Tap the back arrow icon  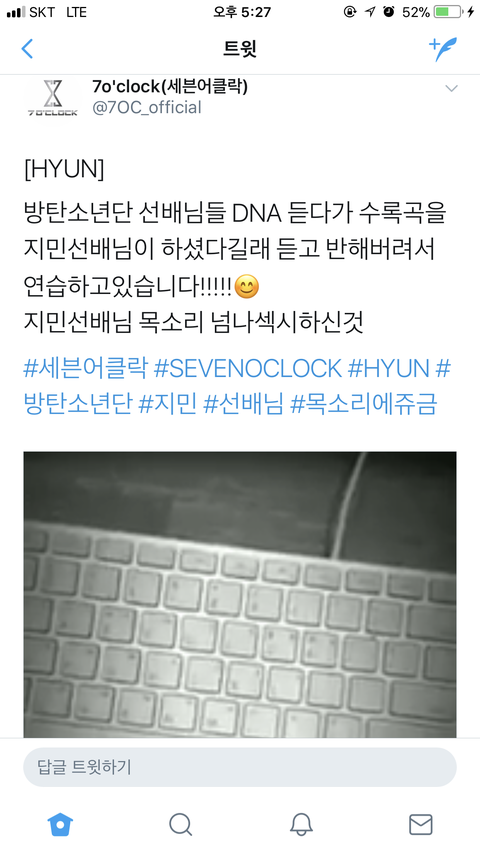27,48
